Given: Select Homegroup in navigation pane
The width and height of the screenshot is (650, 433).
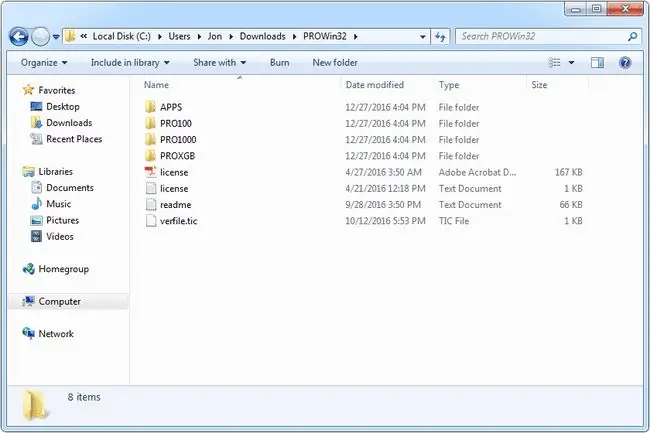Looking at the screenshot, I should pos(63,269).
